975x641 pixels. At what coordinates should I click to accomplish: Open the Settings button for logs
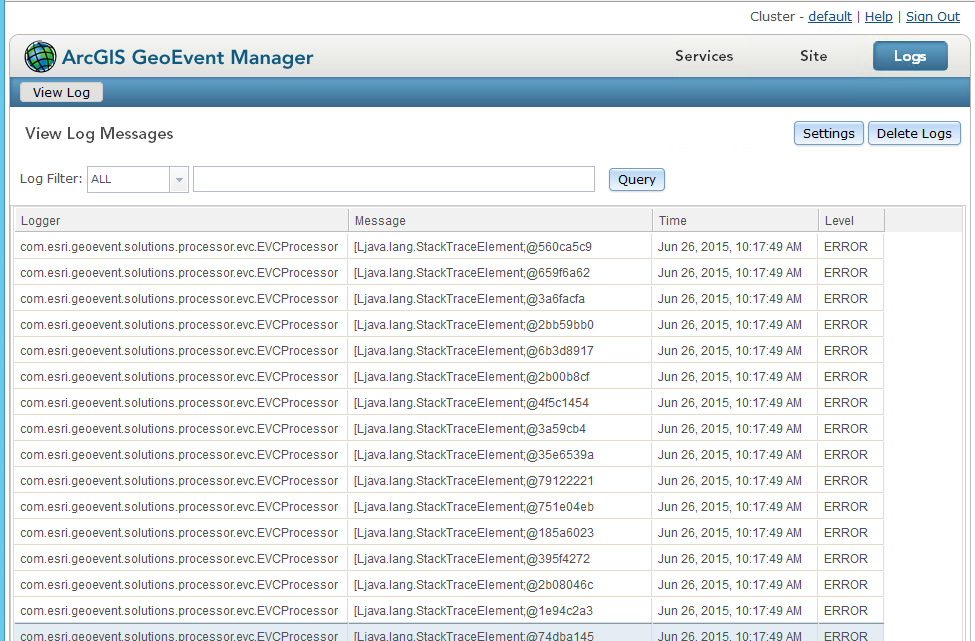828,133
